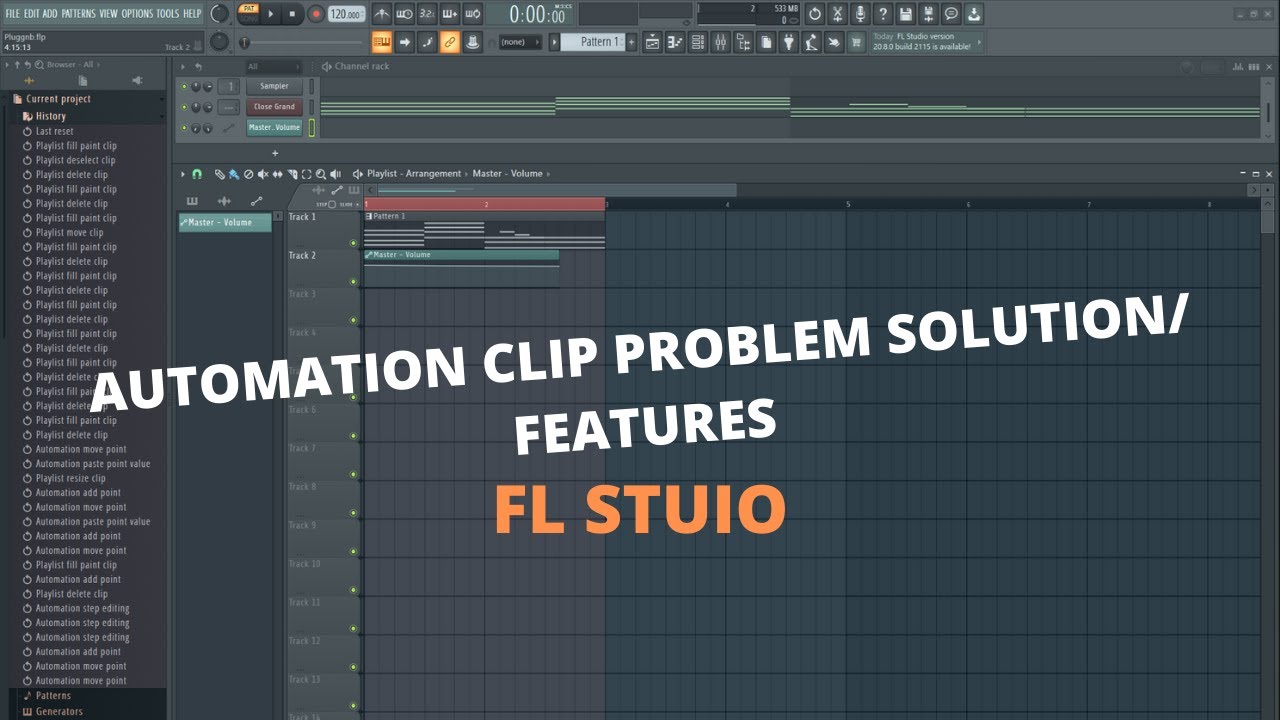Screen dimensions: 1280x720
Task: Select the Mute tool in Playlist
Action: coord(263,174)
